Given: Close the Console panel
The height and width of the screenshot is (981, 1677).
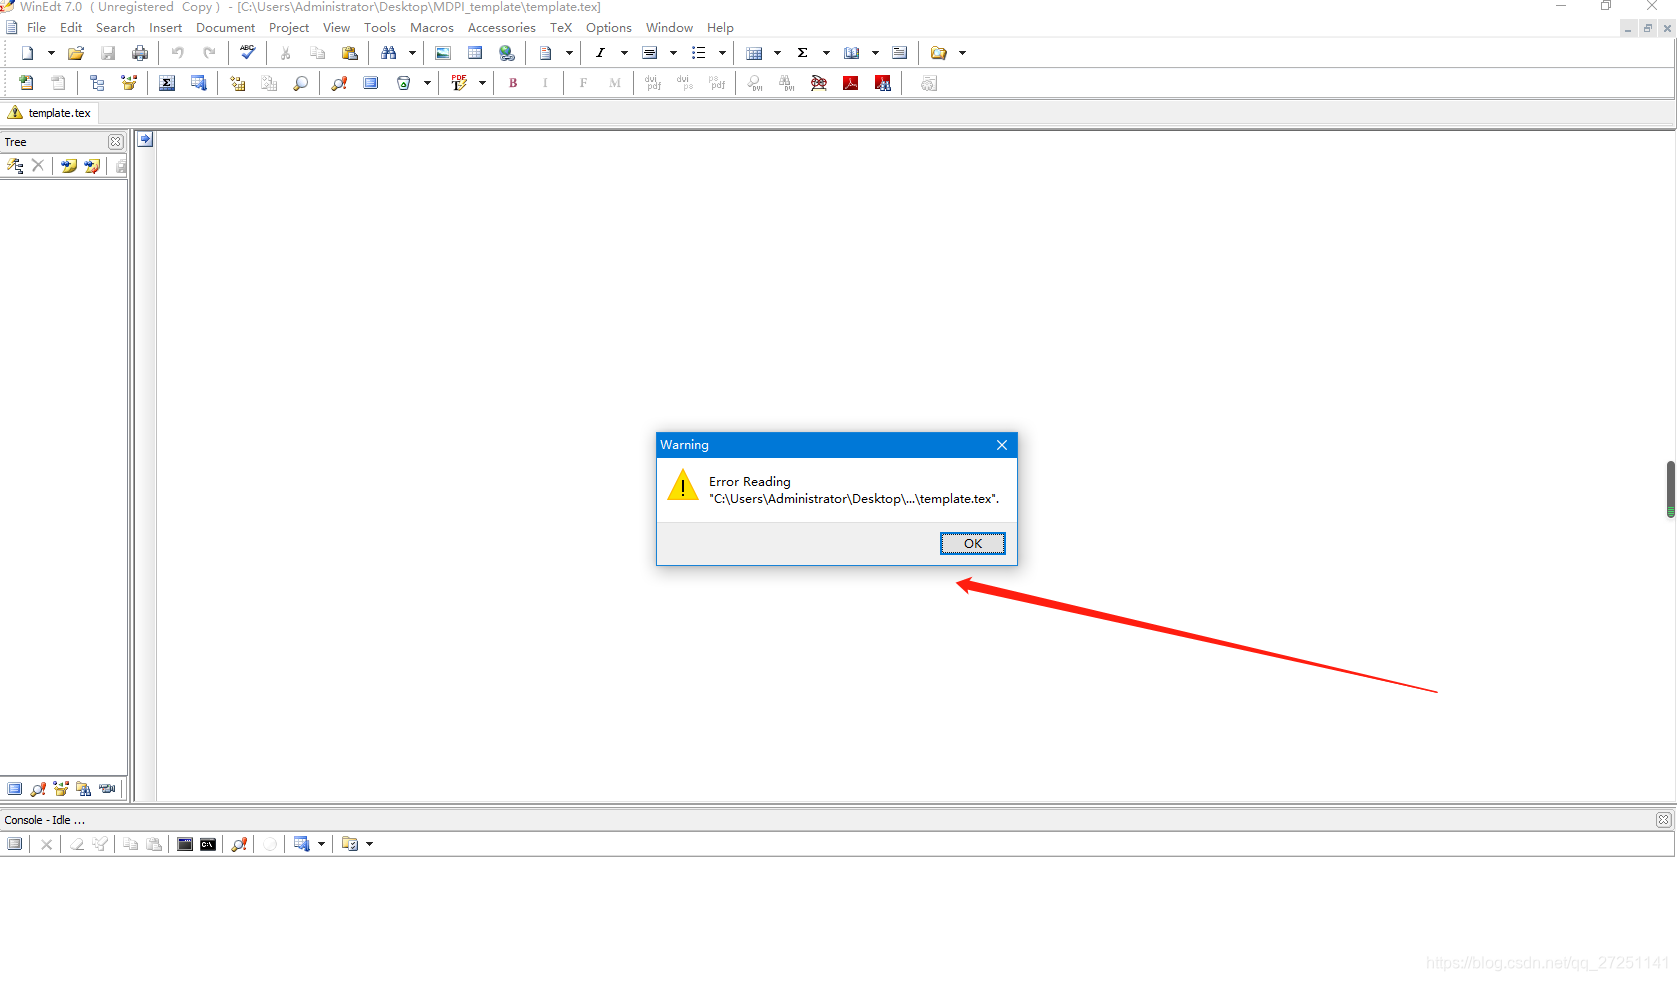Looking at the screenshot, I should (x=1664, y=820).
